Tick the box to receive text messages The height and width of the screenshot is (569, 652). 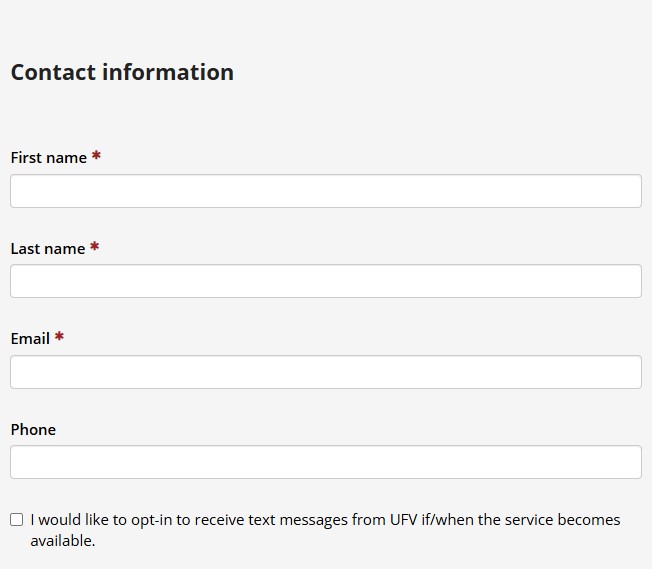(17, 520)
